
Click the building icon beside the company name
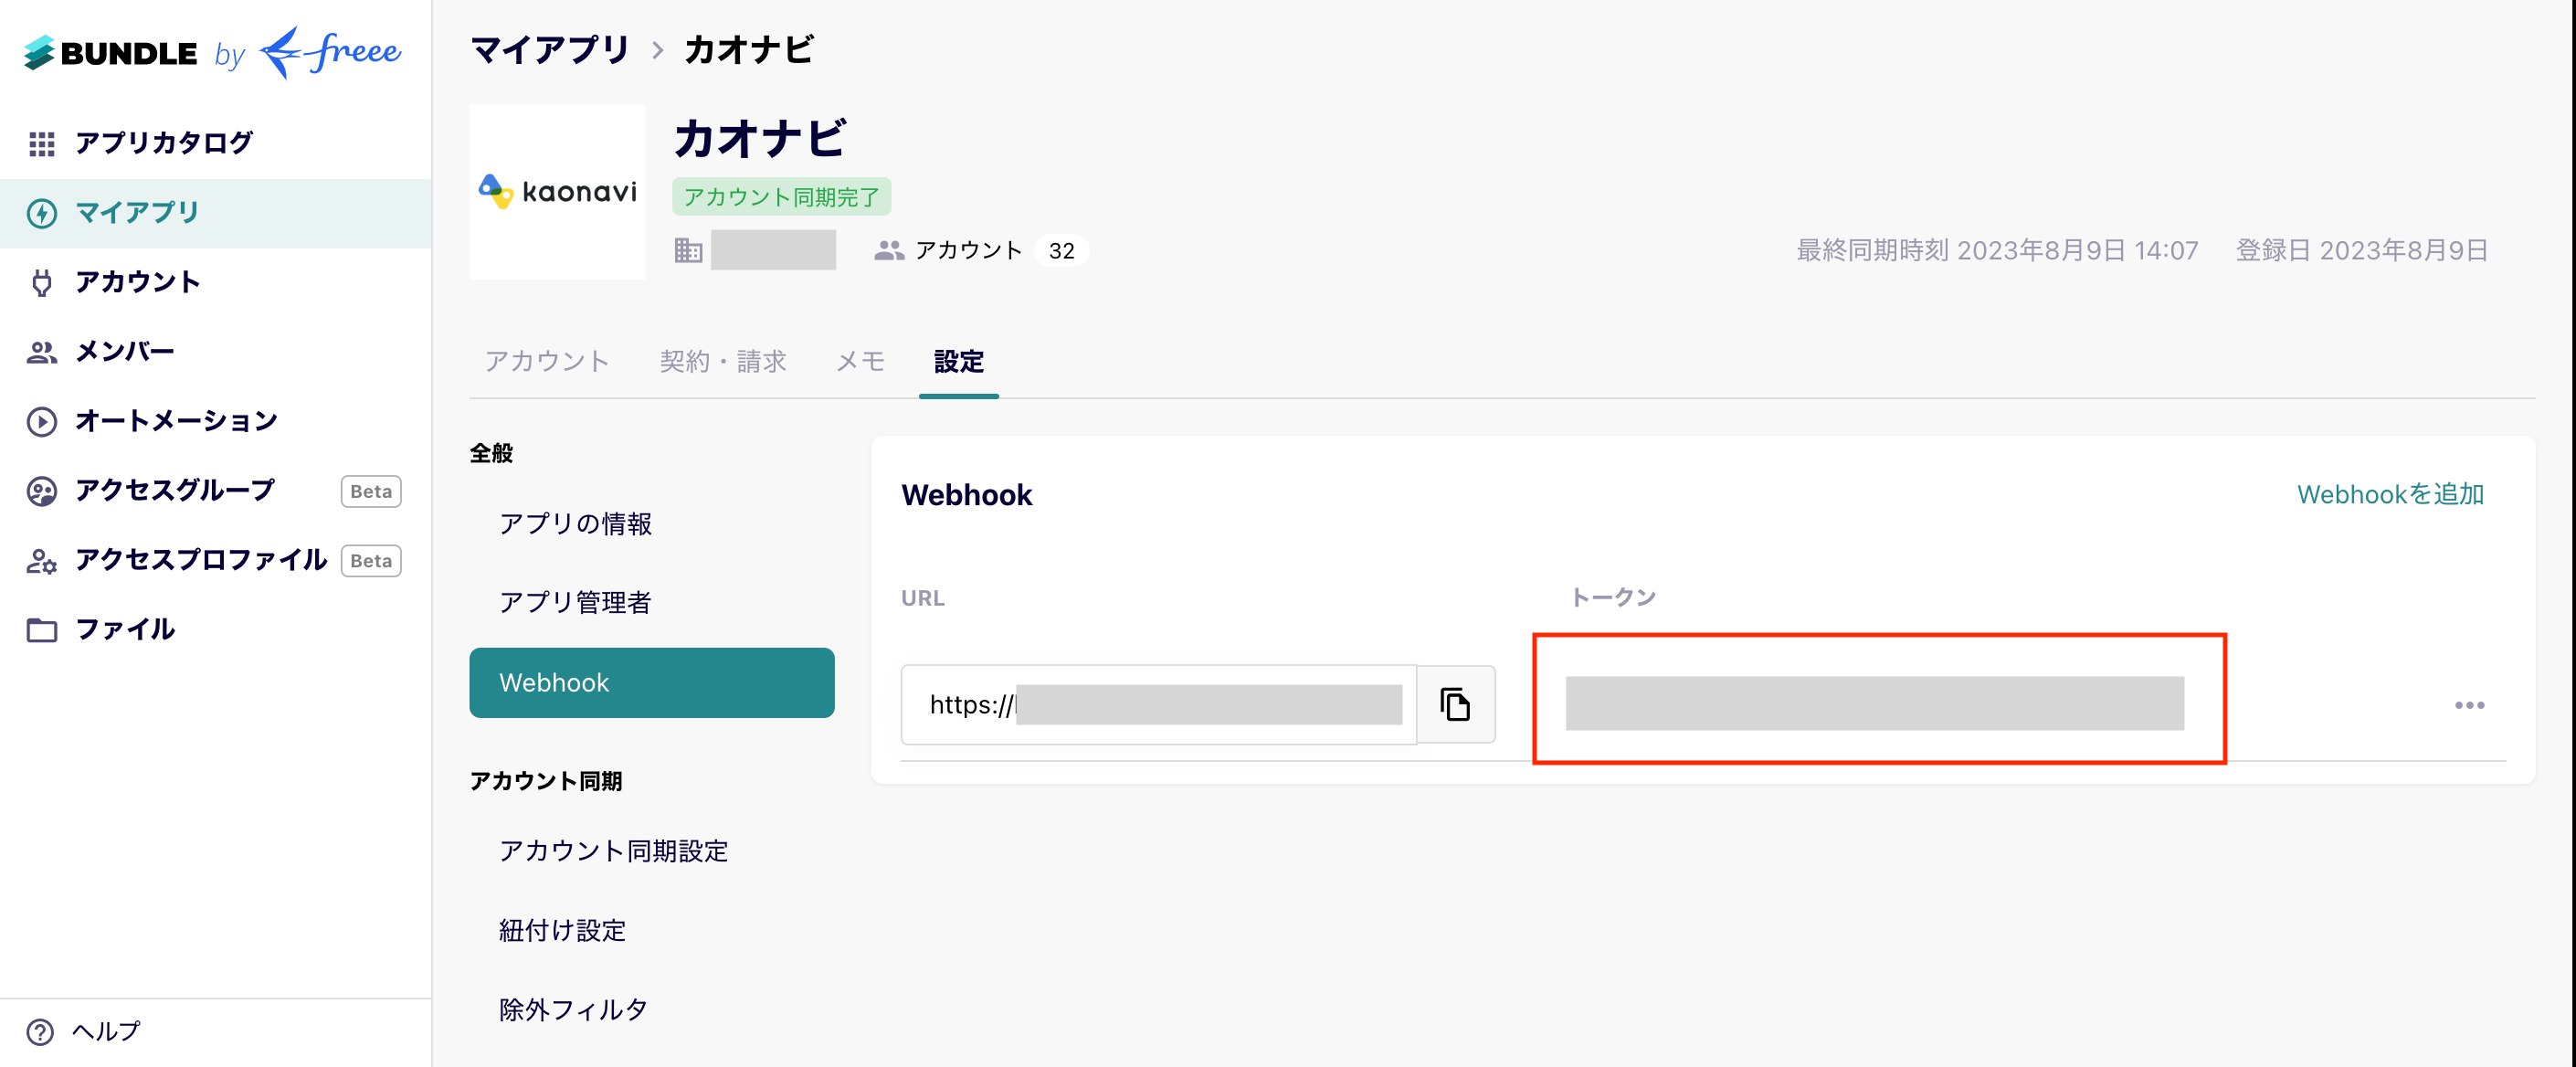pyautogui.click(x=688, y=250)
